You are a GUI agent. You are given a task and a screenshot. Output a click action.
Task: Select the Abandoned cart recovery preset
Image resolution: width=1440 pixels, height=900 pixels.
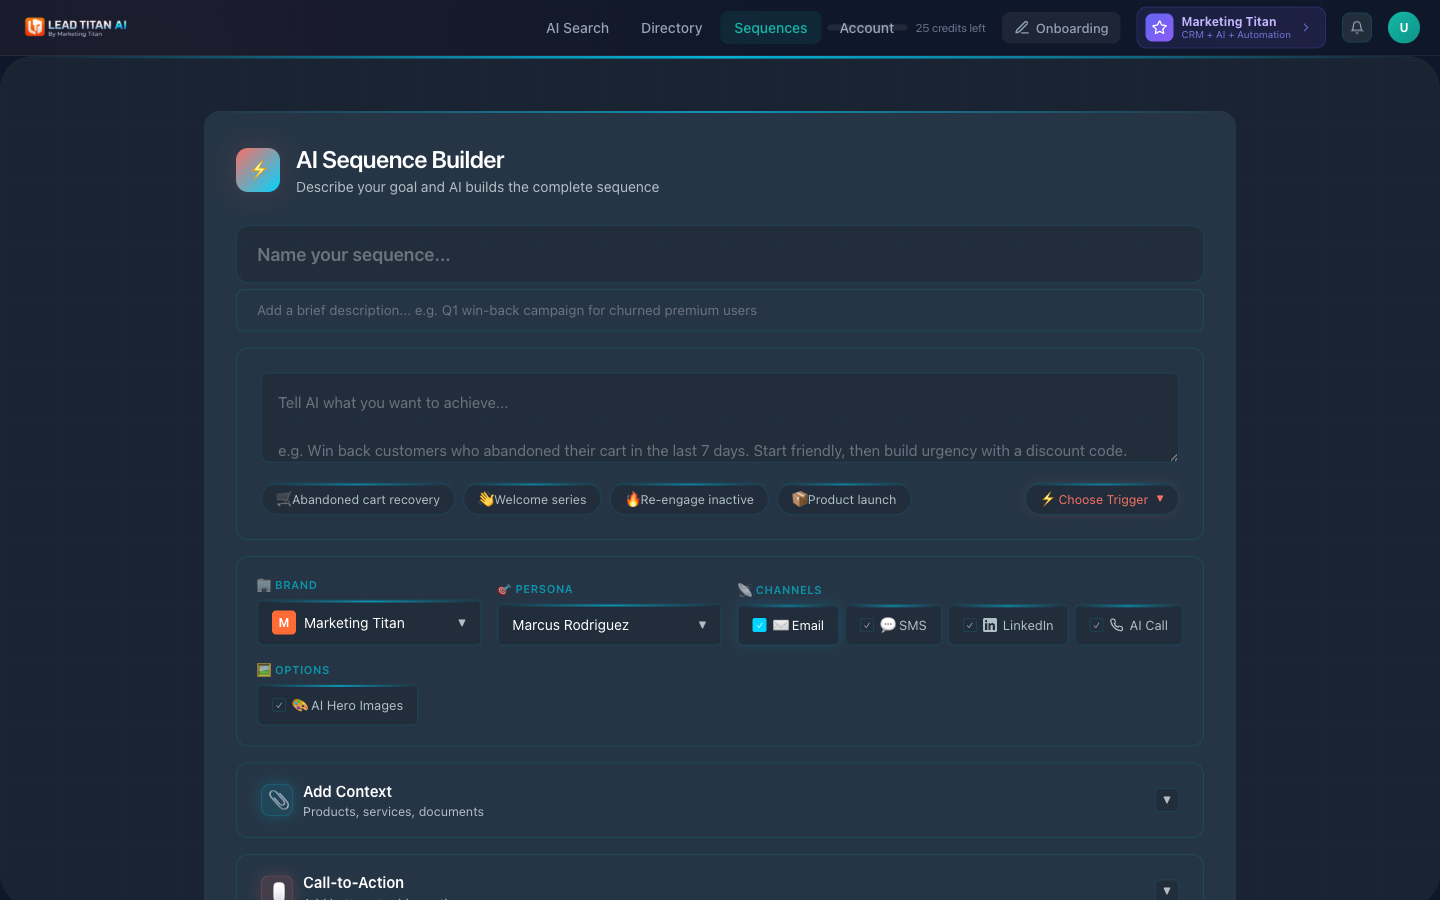point(357,499)
